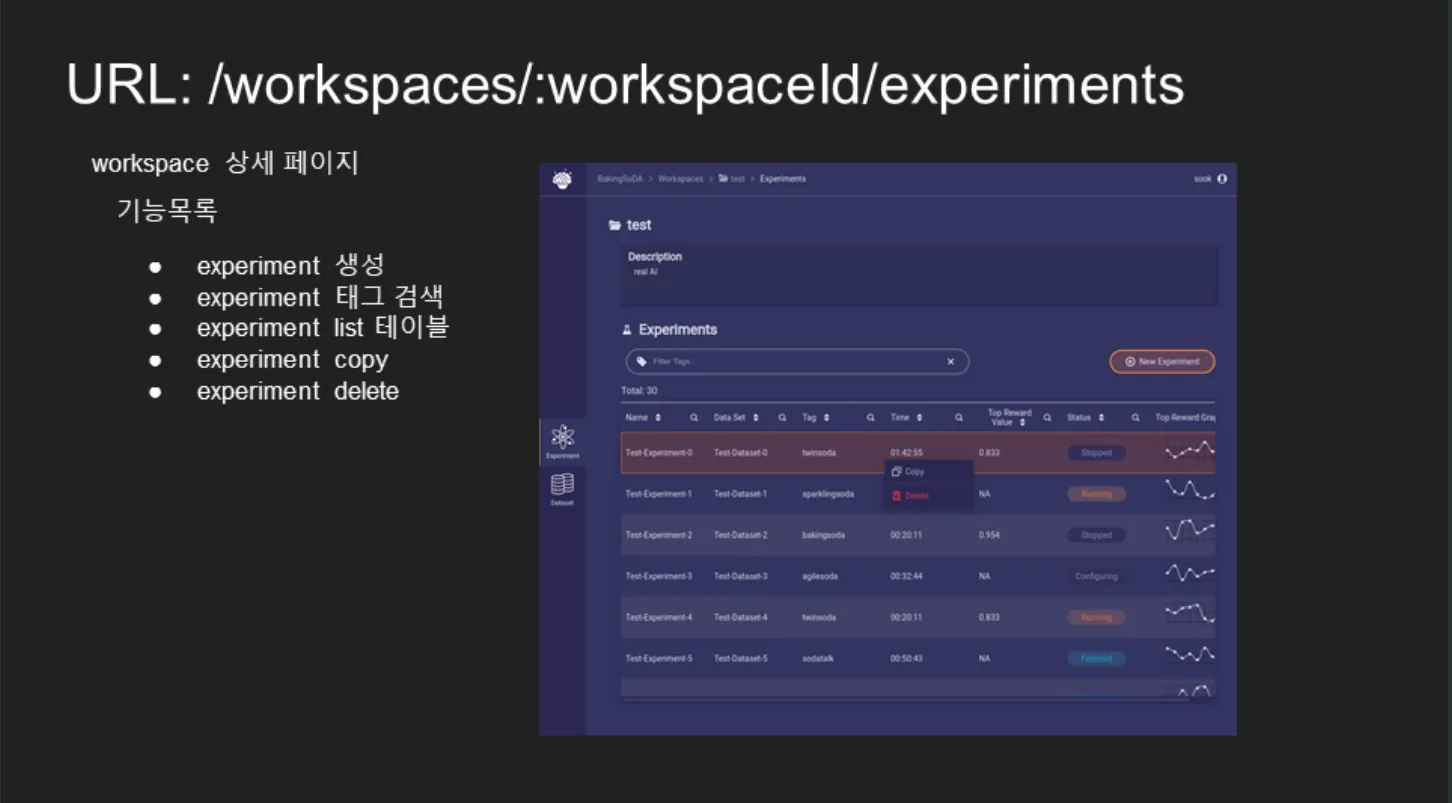Click the search icon in Name column
The image size is (1452, 803).
click(694, 418)
